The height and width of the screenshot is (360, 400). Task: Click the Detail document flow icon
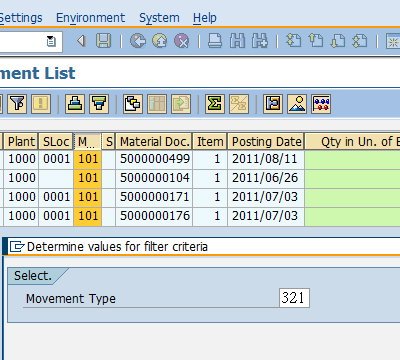click(133, 104)
